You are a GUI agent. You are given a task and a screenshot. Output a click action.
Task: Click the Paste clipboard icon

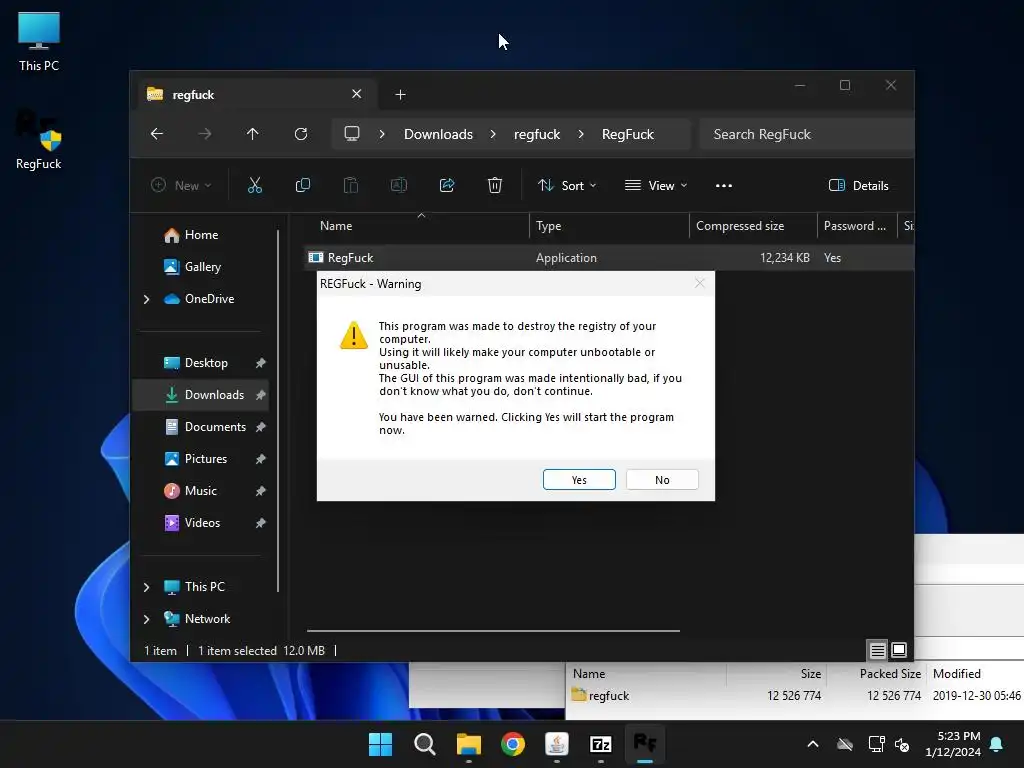click(351, 185)
